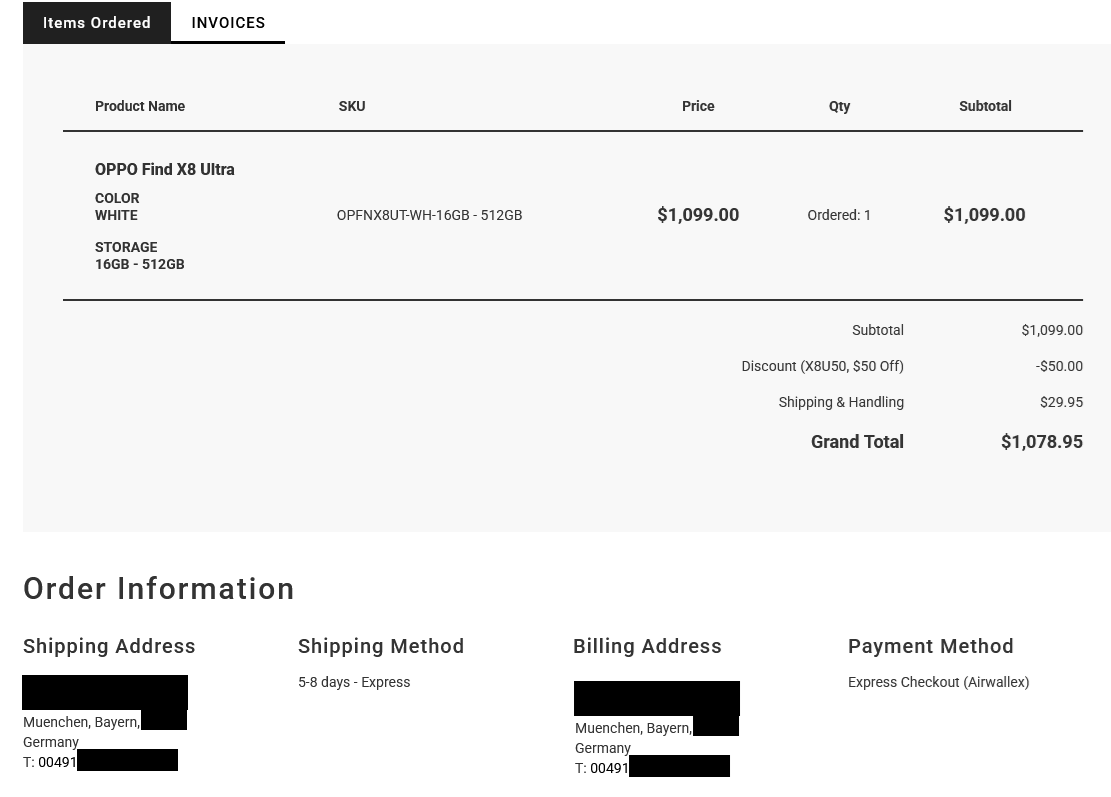Click the Discount (X8U50, $50 Off) label
The image size is (1111, 797).
coord(822,366)
